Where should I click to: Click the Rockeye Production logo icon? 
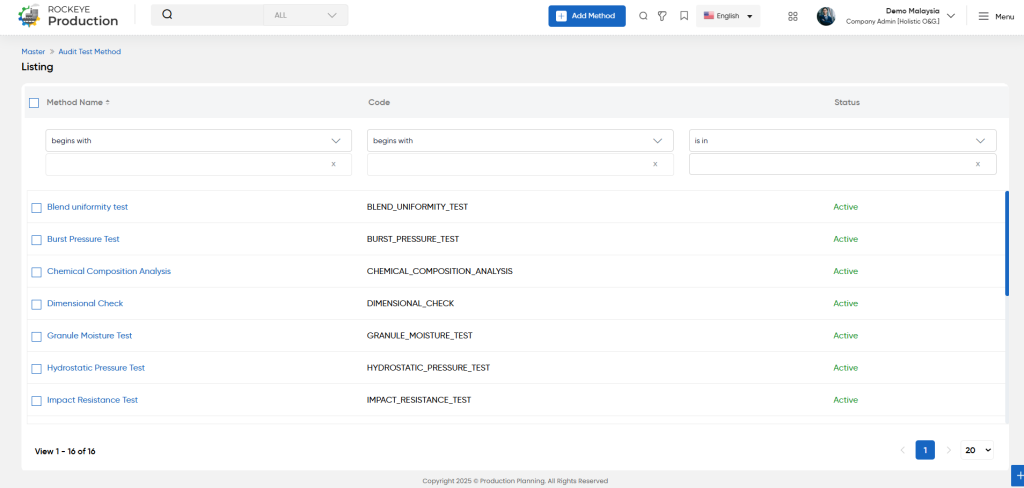pyautogui.click(x=29, y=15)
